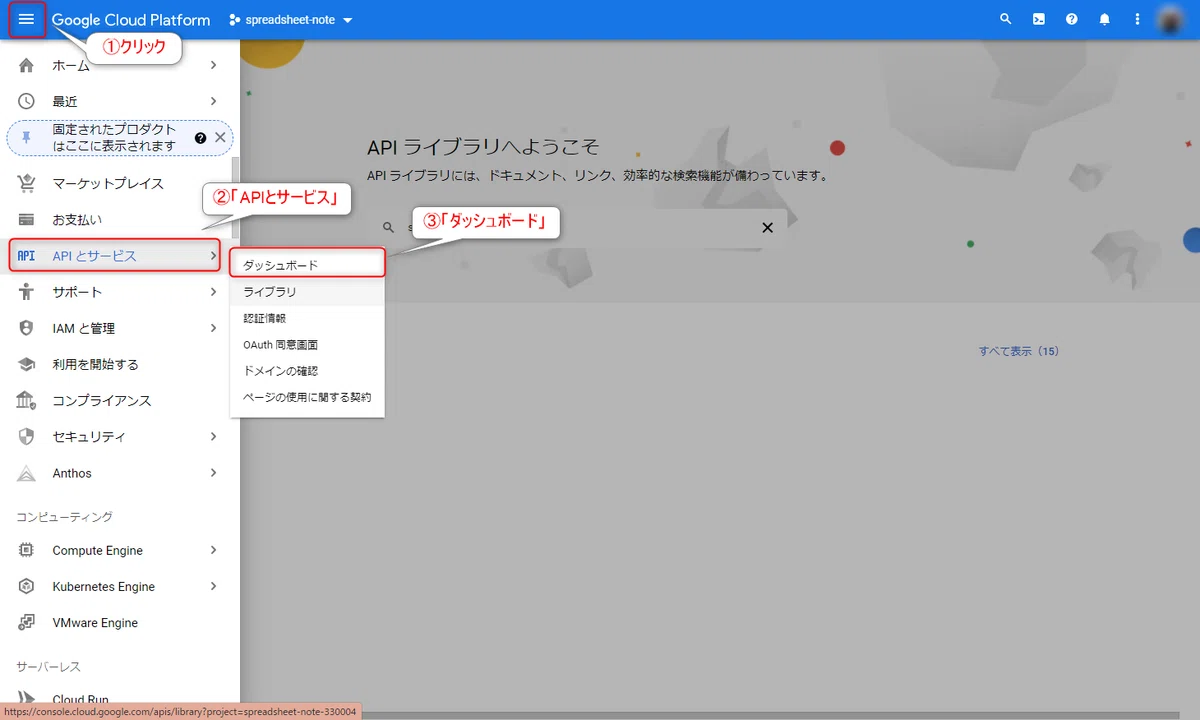Viewport: 1200px width, 720px height.
Task: Click the IAM と管理 shield icon
Action: (27, 328)
